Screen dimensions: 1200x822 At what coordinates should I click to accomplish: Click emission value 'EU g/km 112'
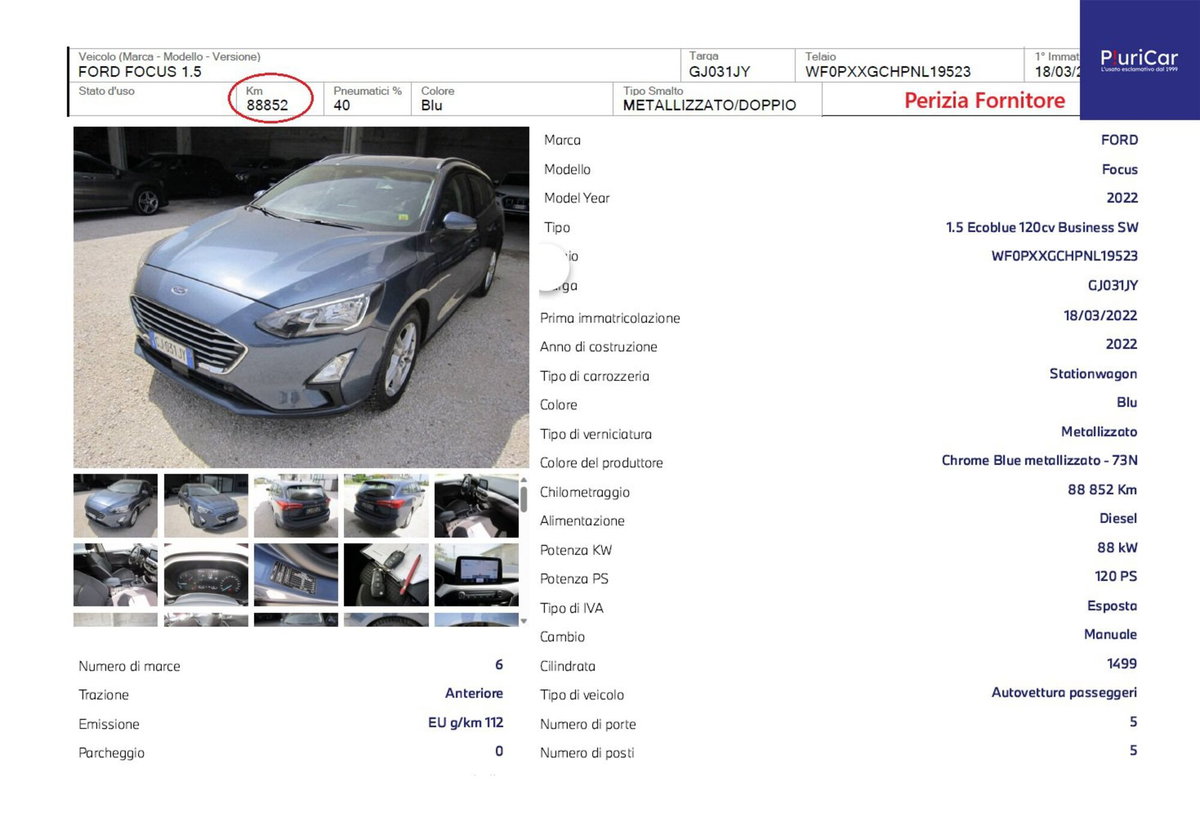[465, 722]
